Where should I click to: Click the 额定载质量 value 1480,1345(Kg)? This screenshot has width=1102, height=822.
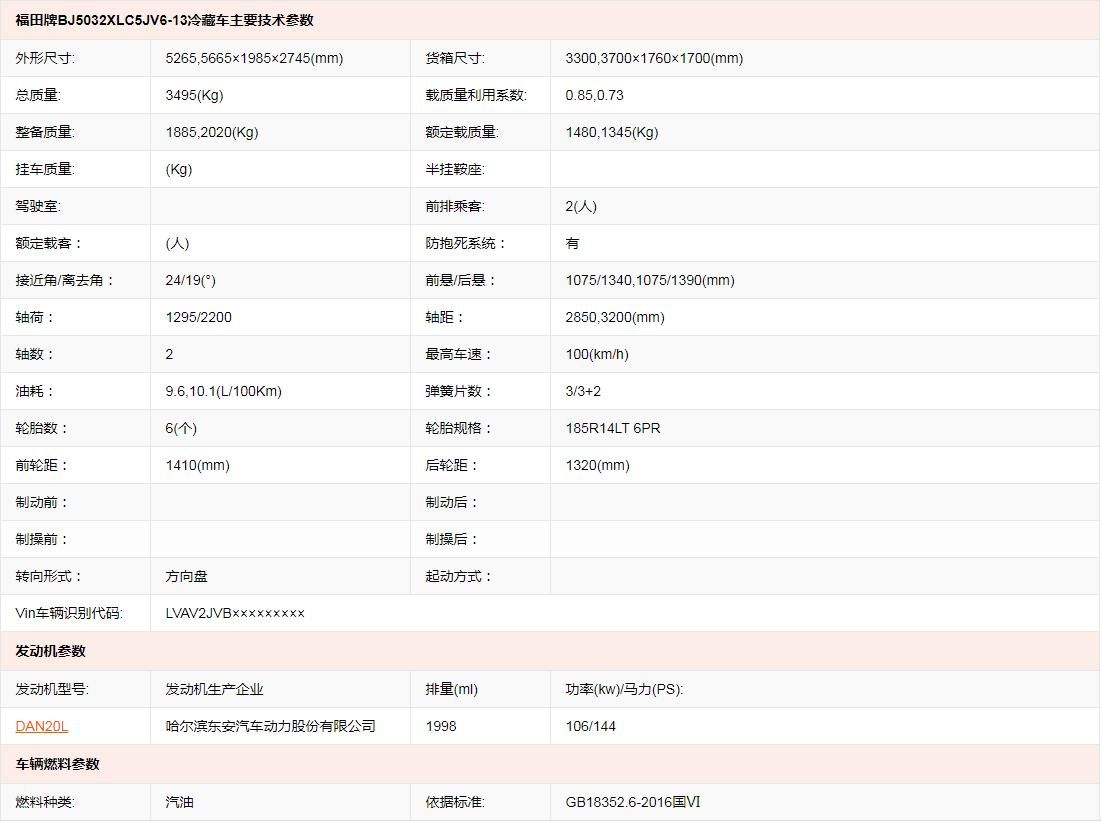click(x=612, y=132)
